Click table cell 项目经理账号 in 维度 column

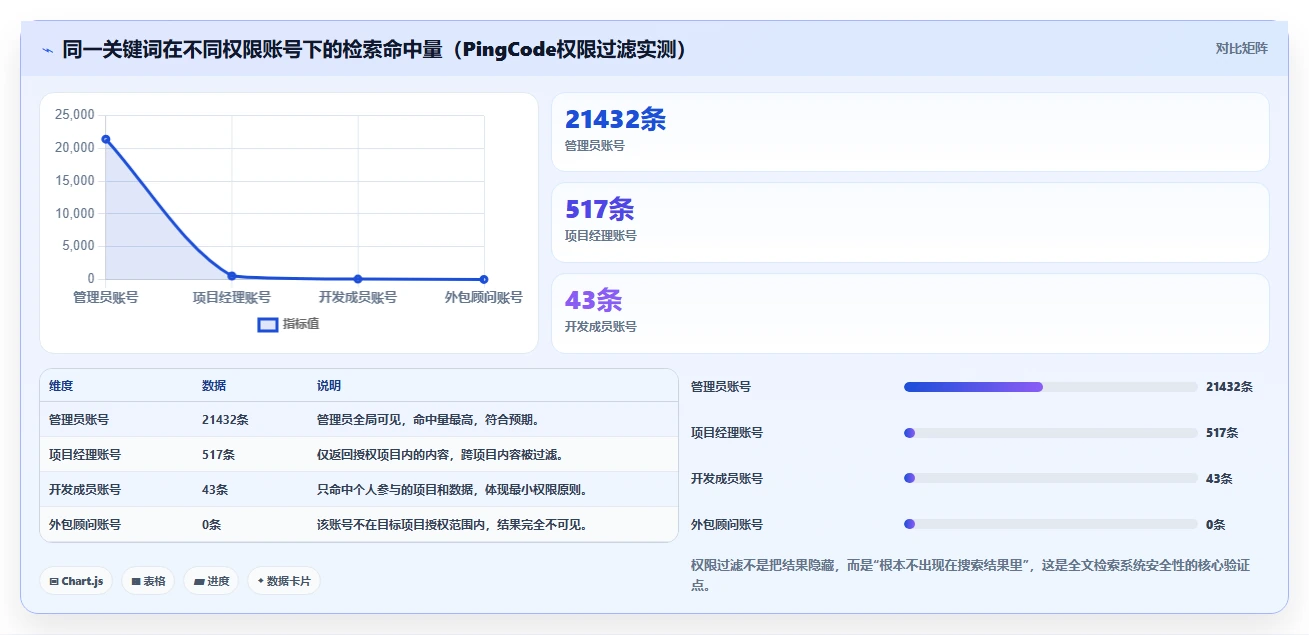[x=85, y=455]
